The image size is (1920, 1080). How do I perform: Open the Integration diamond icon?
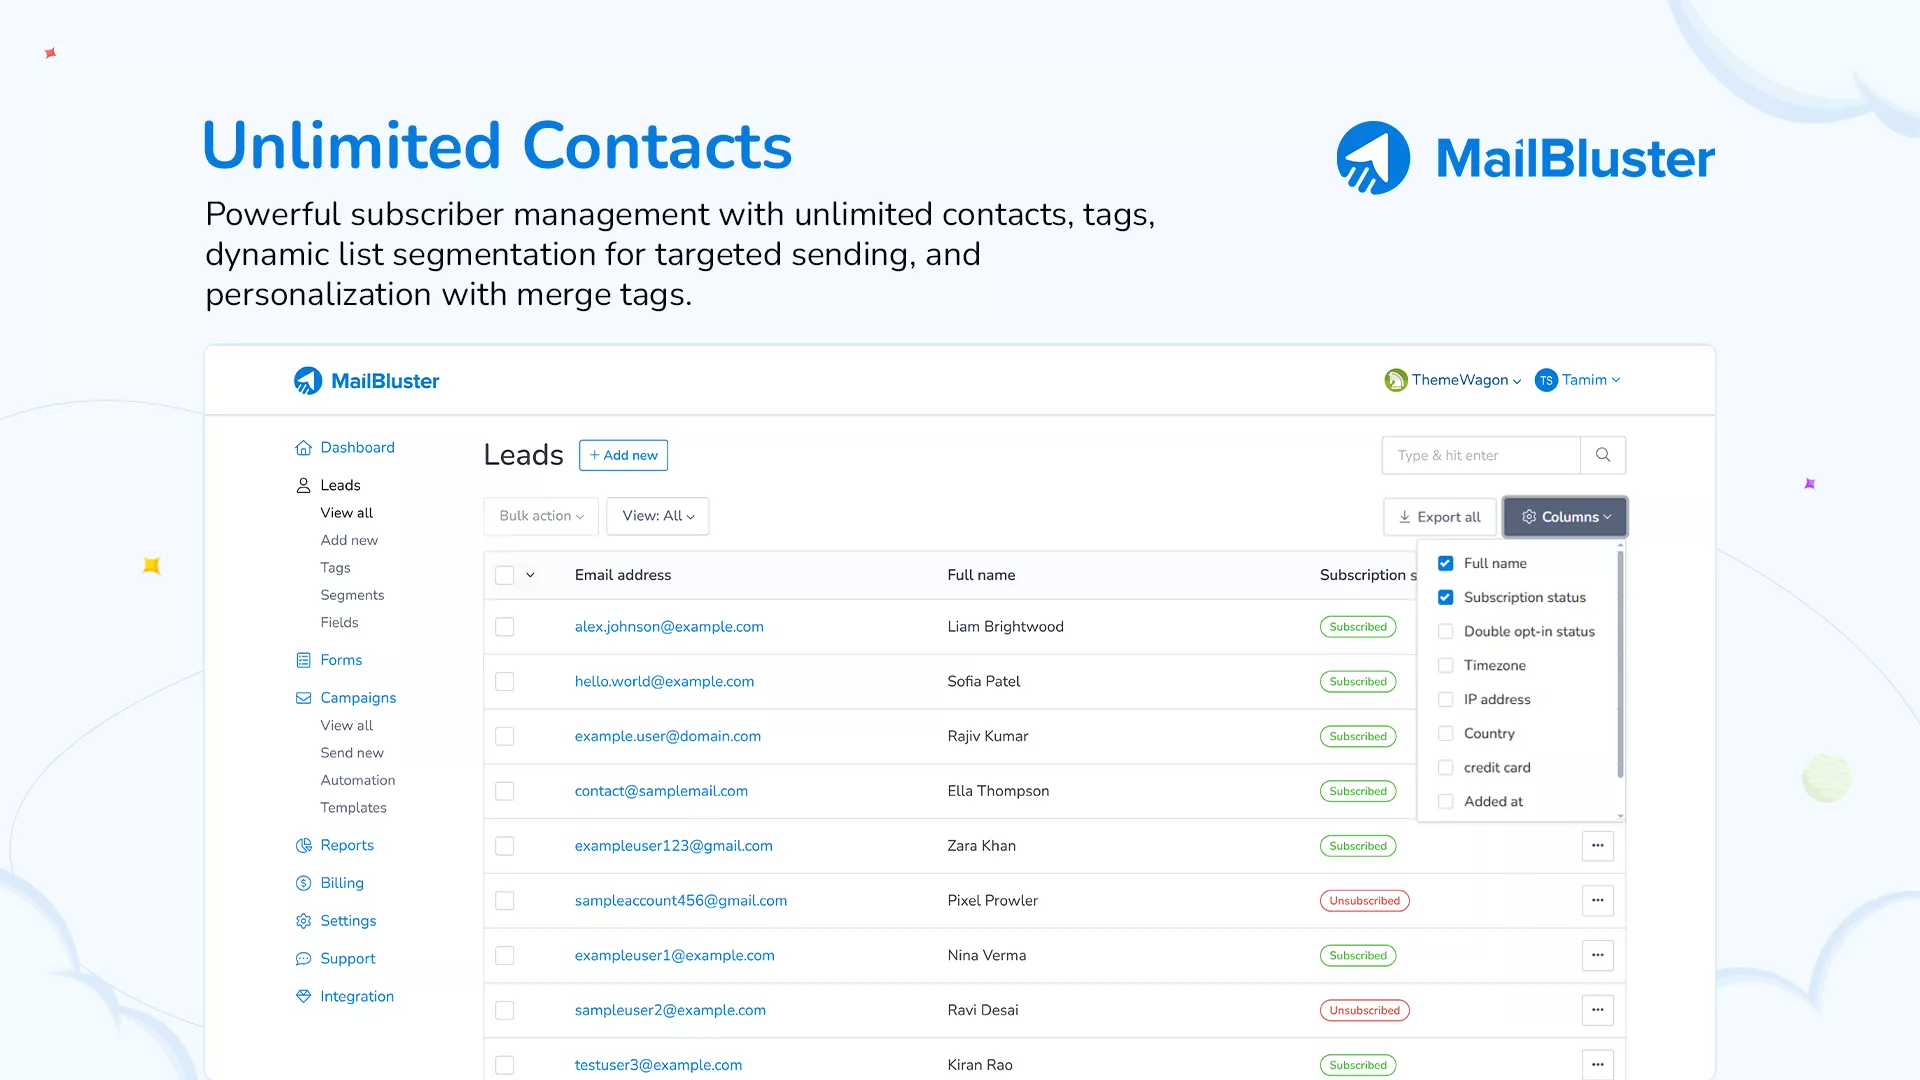pos(303,996)
